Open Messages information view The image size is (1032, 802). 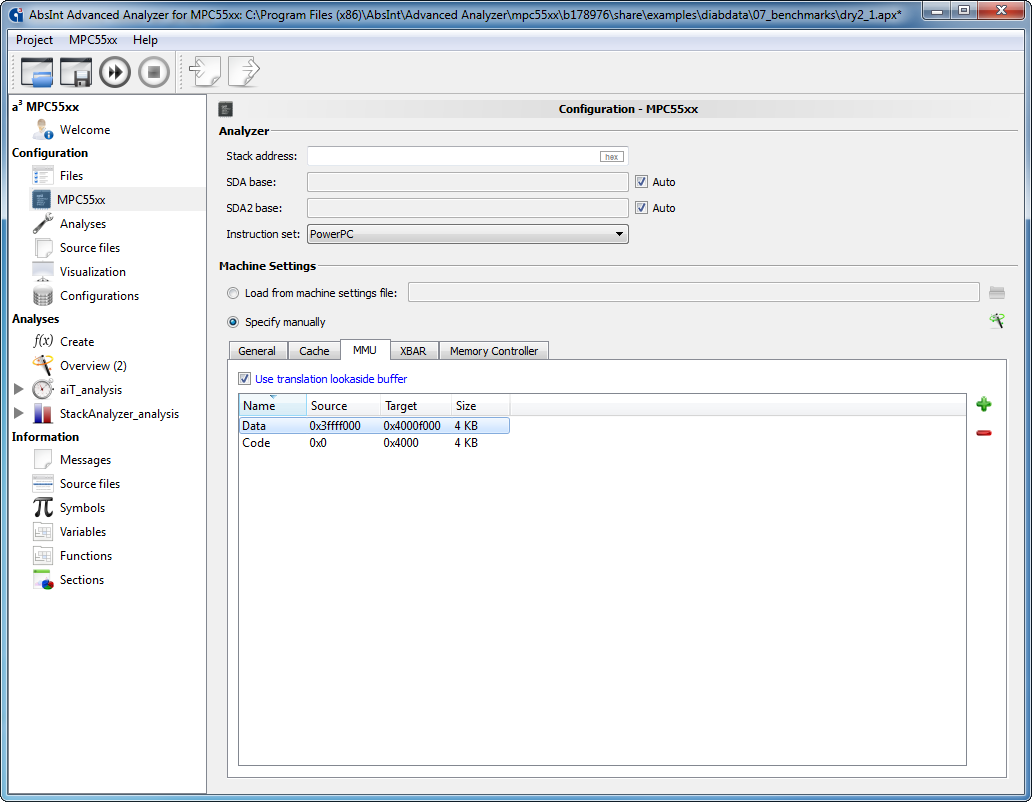[x=85, y=459]
